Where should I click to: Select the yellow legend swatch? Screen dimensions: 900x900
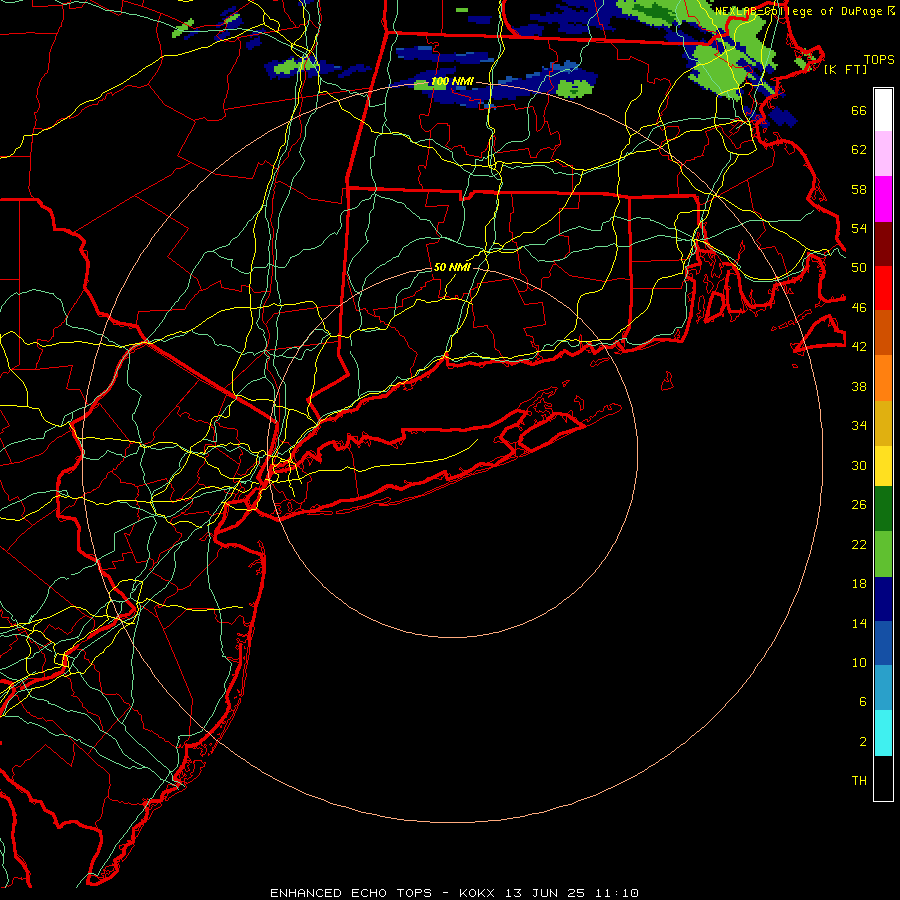(x=883, y=466)
